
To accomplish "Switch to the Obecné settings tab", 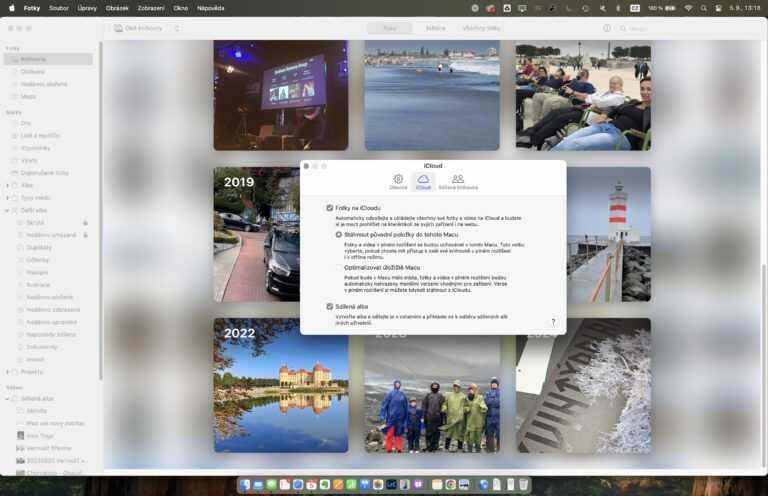I will 398,182.
